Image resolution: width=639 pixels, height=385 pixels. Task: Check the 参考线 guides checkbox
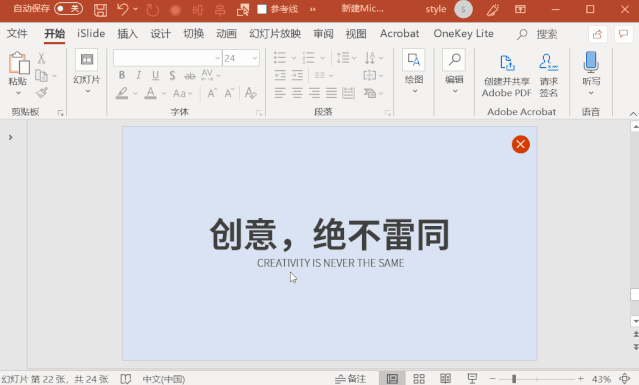coord(262,9)
